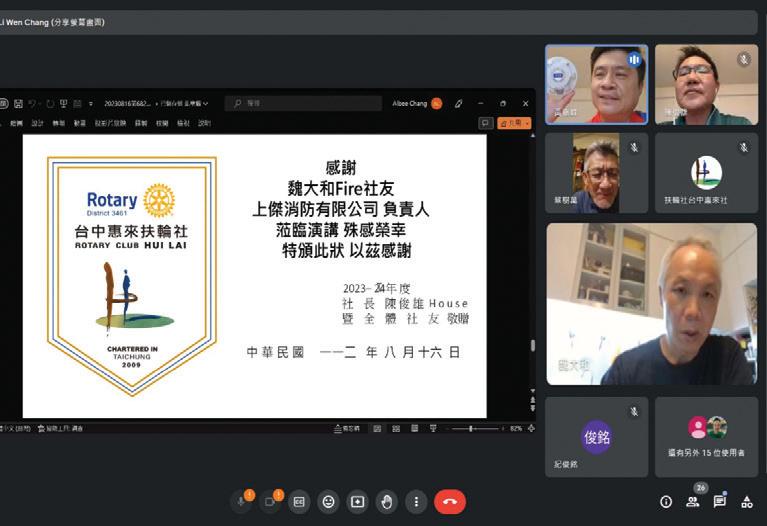The image size is (767, 526).
Task: Click slide heading text 感謝
Action: (341, 168)
